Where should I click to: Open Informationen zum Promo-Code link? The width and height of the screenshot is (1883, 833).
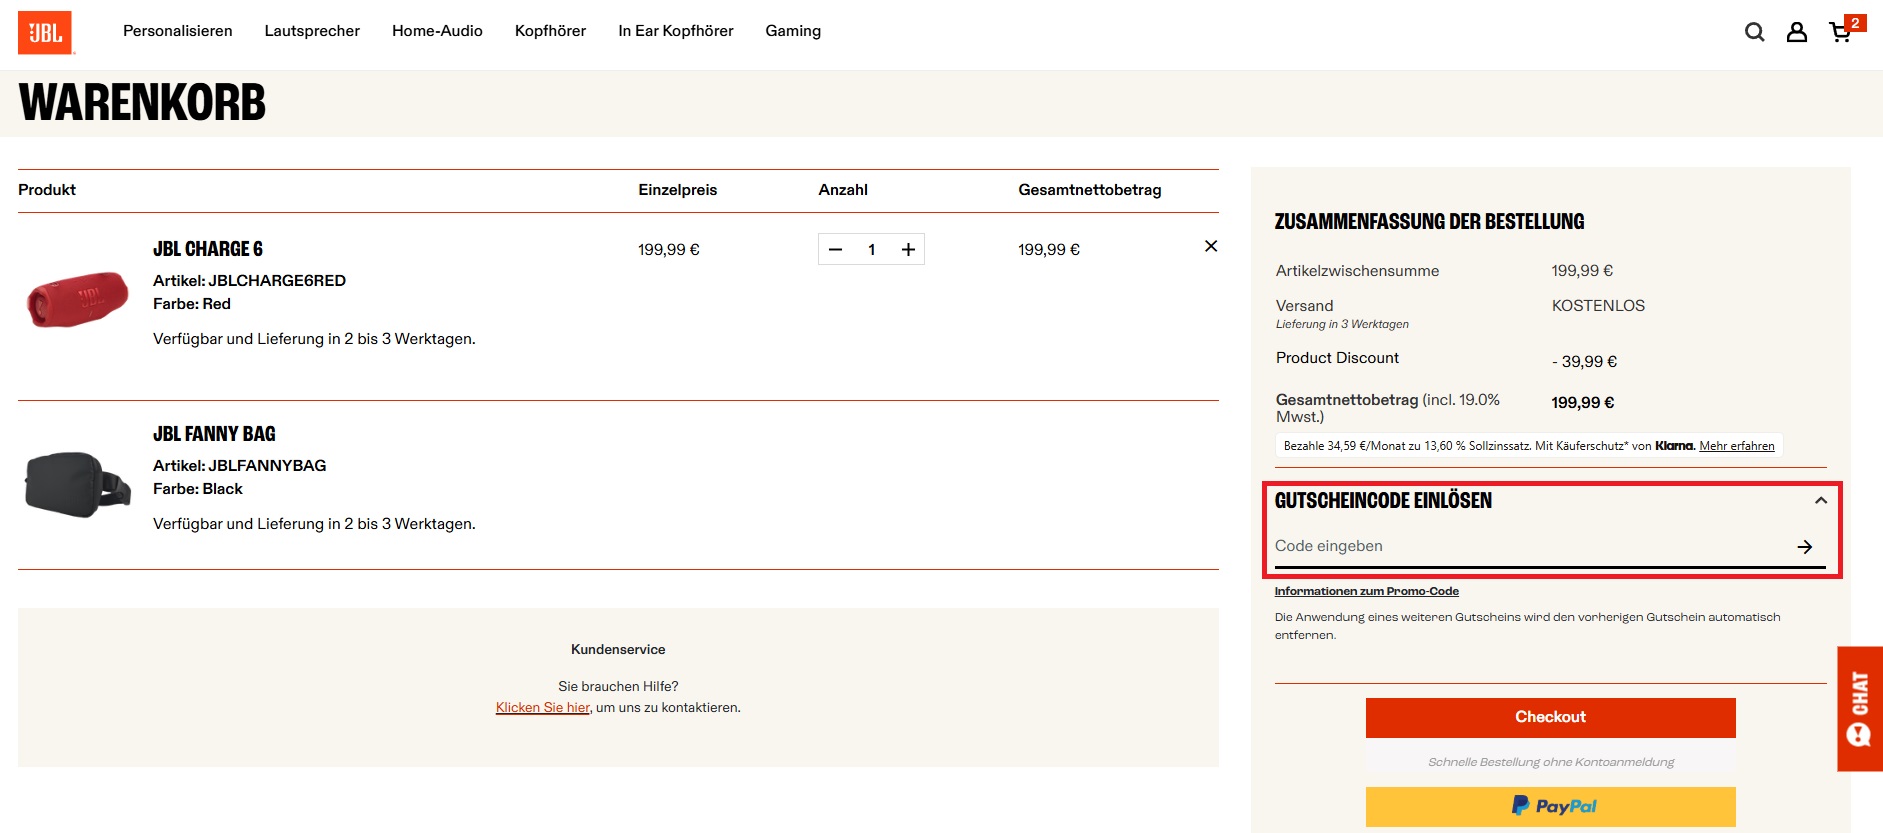click(x=1366, y=591)
